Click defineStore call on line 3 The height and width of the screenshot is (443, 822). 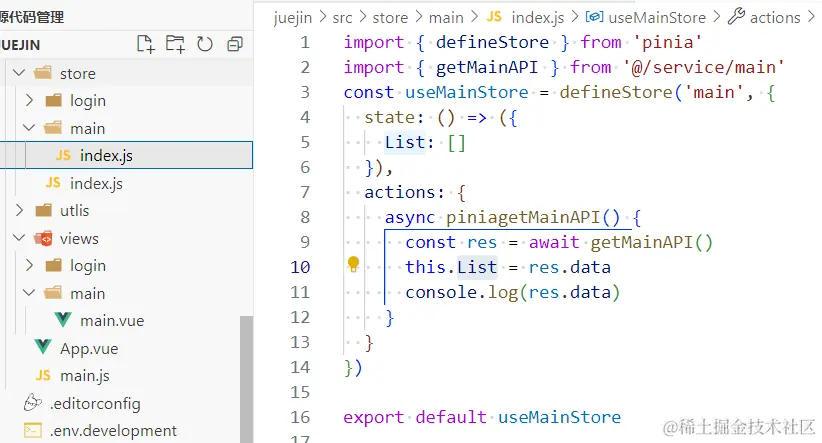(x=615, y=92)
